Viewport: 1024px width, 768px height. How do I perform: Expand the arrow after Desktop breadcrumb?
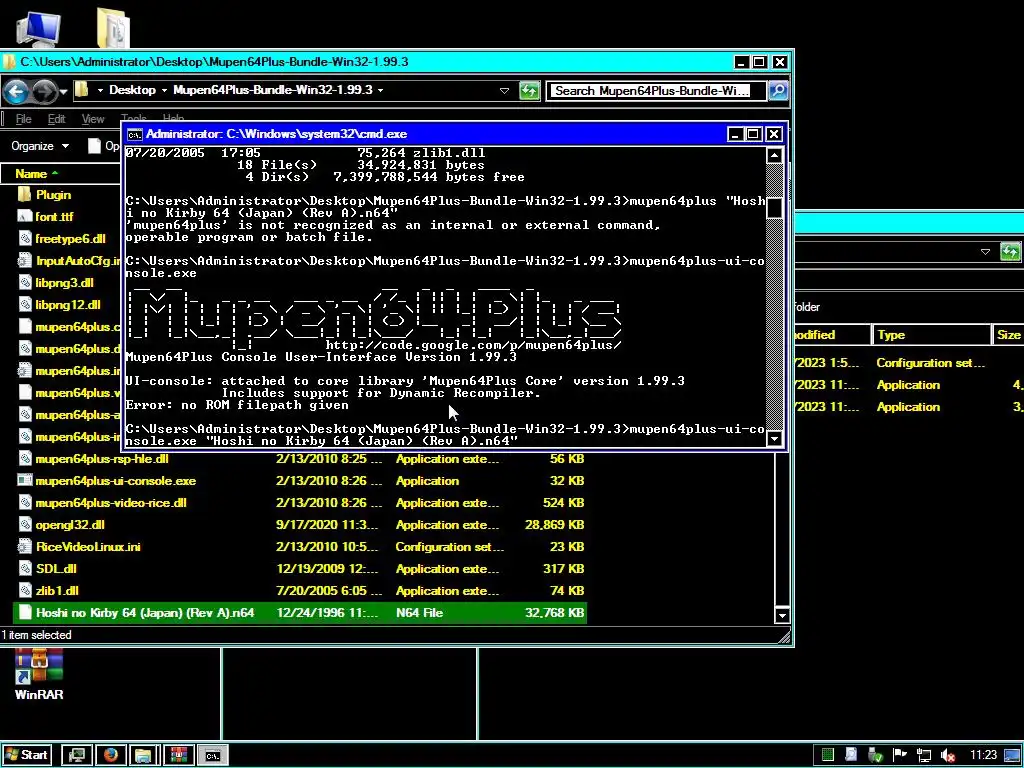pyautogui.click(x=165, y=90)
